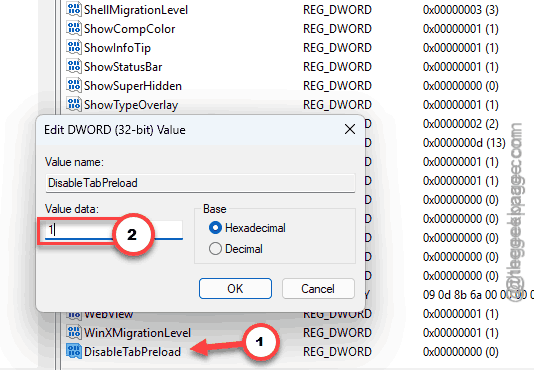Image resolution: width=534 pixels, height=370 pixels.
Task: Click the Value name field
Action: [x=200, y=183]
